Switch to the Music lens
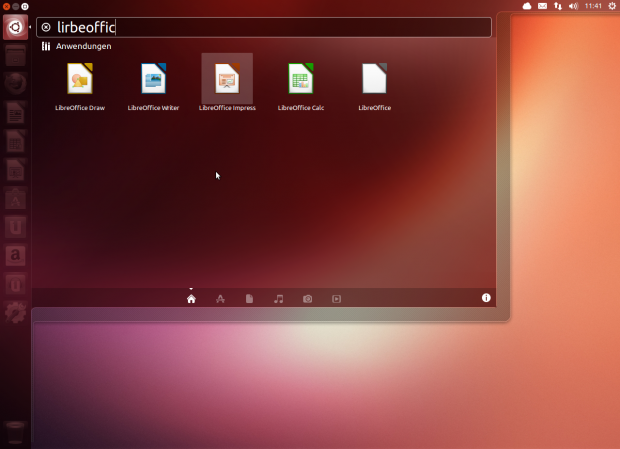The image size is (620, 449). pos(278,299)
